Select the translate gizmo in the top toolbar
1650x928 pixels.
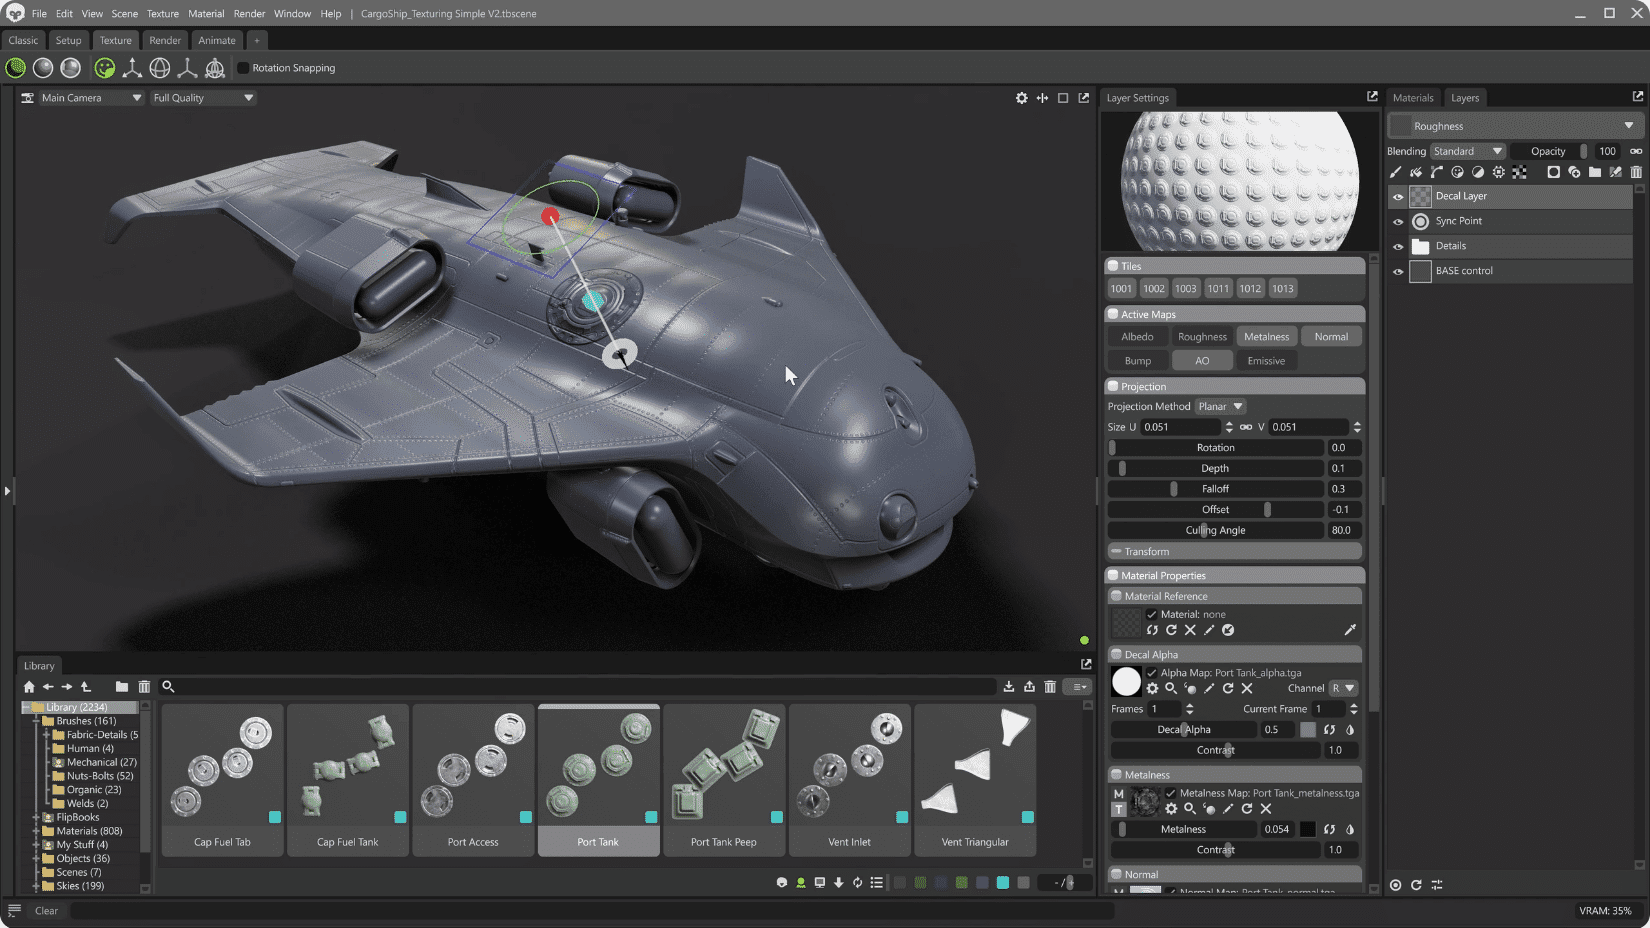(132, 68)
